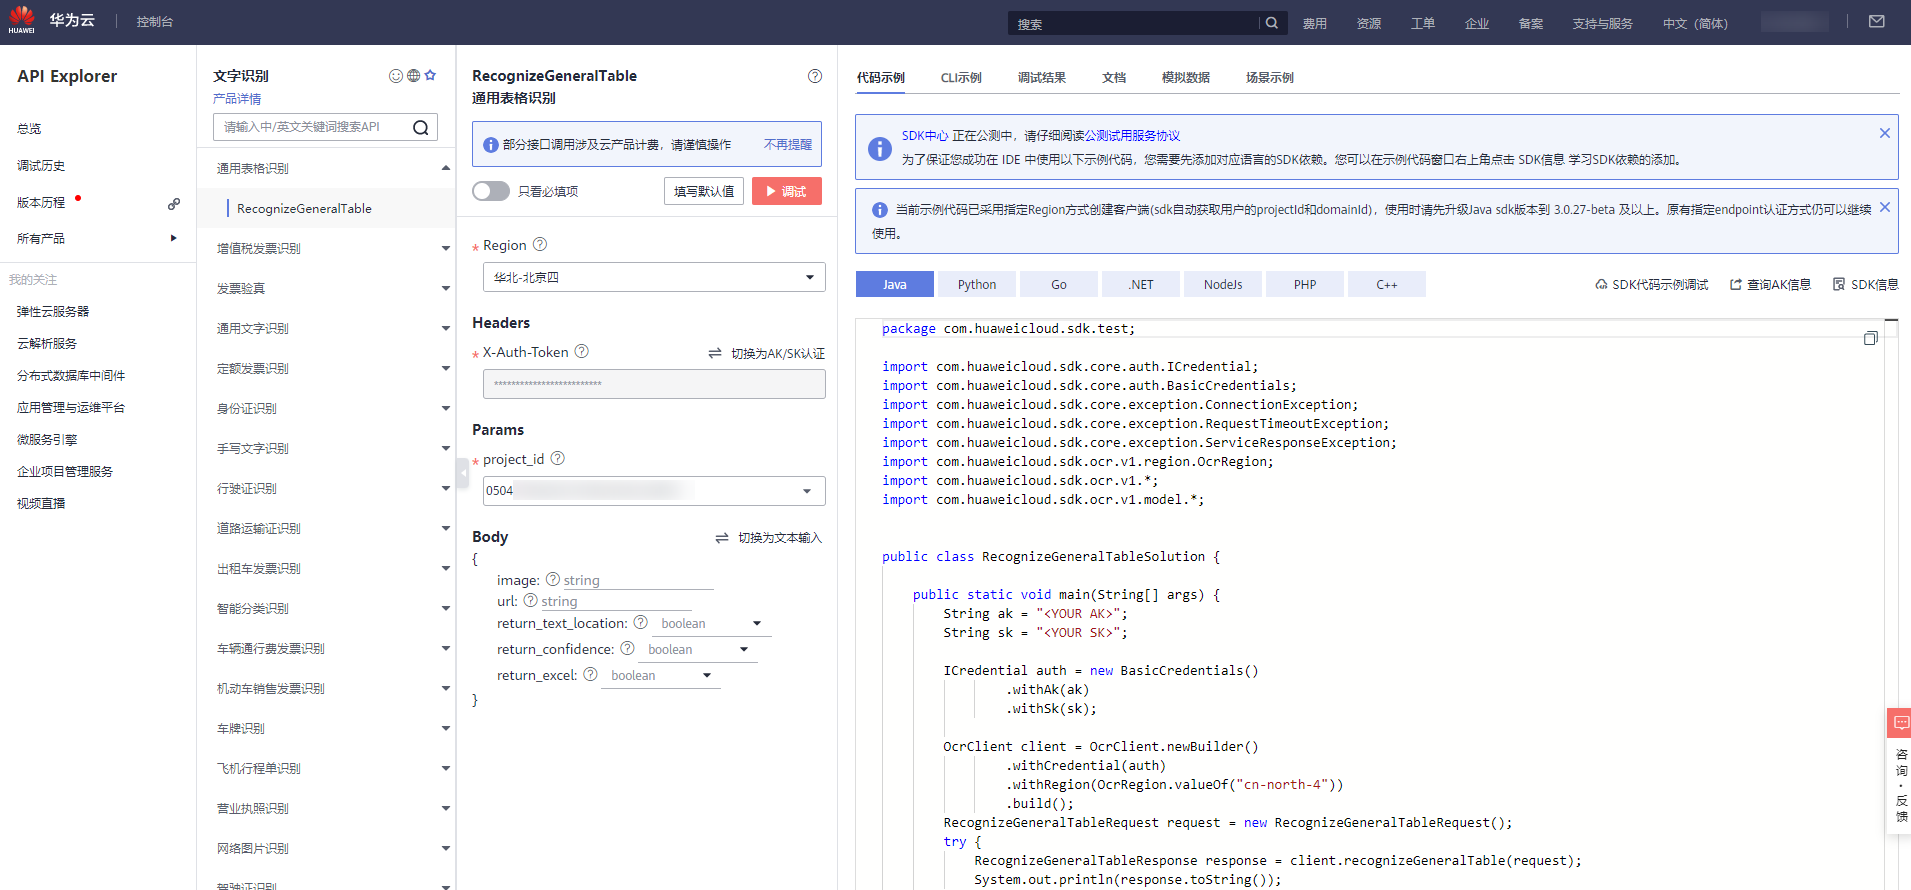Click 查询AK信息 button
Screen dimensions: 1911x890
click(x=1770, y=284)
